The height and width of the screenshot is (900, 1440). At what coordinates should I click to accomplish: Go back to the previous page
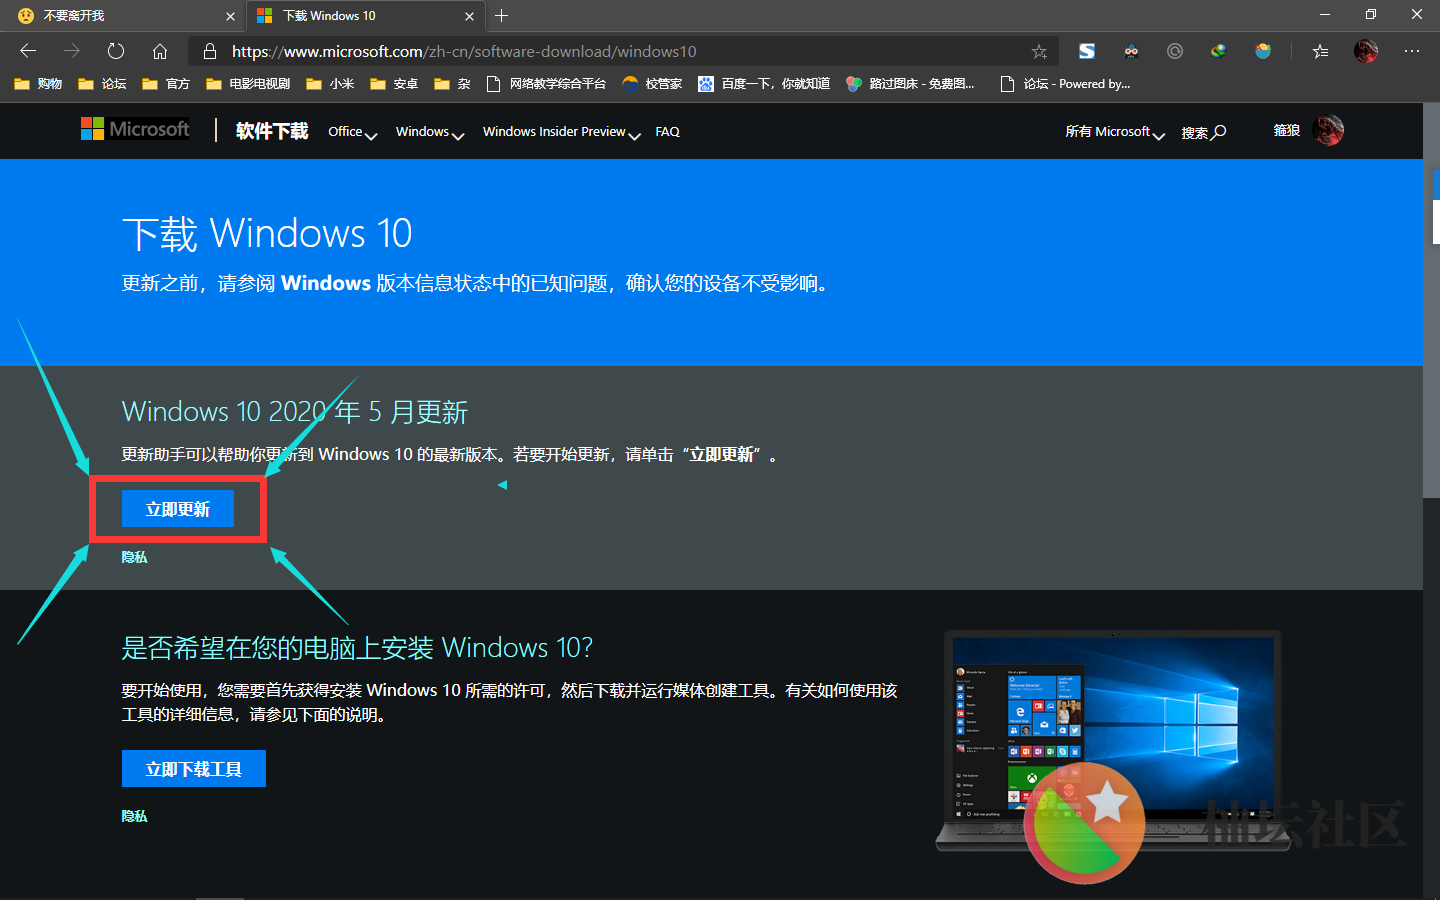[x=28, y=51]
